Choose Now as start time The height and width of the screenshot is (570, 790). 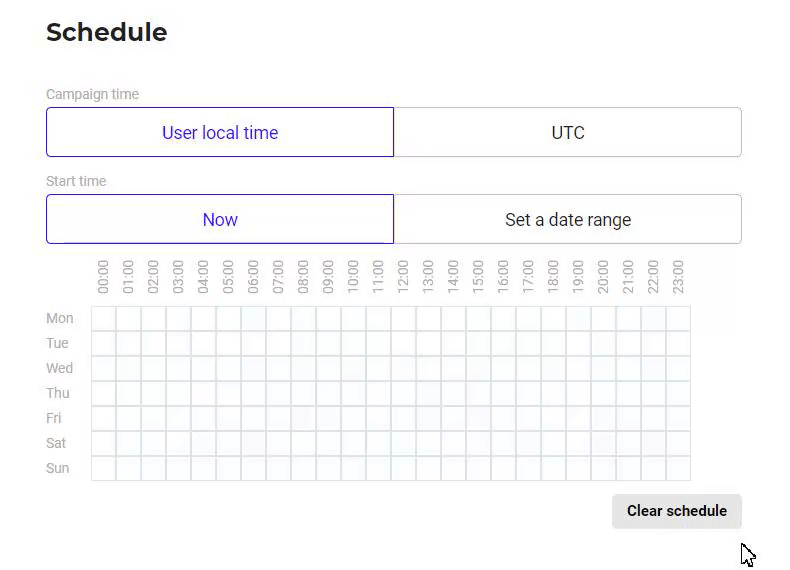tap(220, 219)
